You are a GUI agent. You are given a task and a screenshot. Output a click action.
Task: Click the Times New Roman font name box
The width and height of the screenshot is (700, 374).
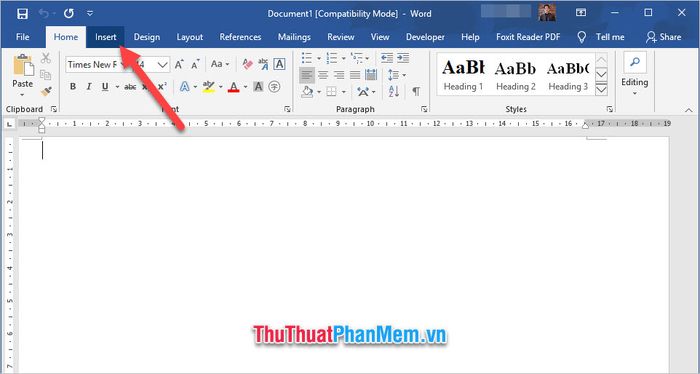pos(93,65)
